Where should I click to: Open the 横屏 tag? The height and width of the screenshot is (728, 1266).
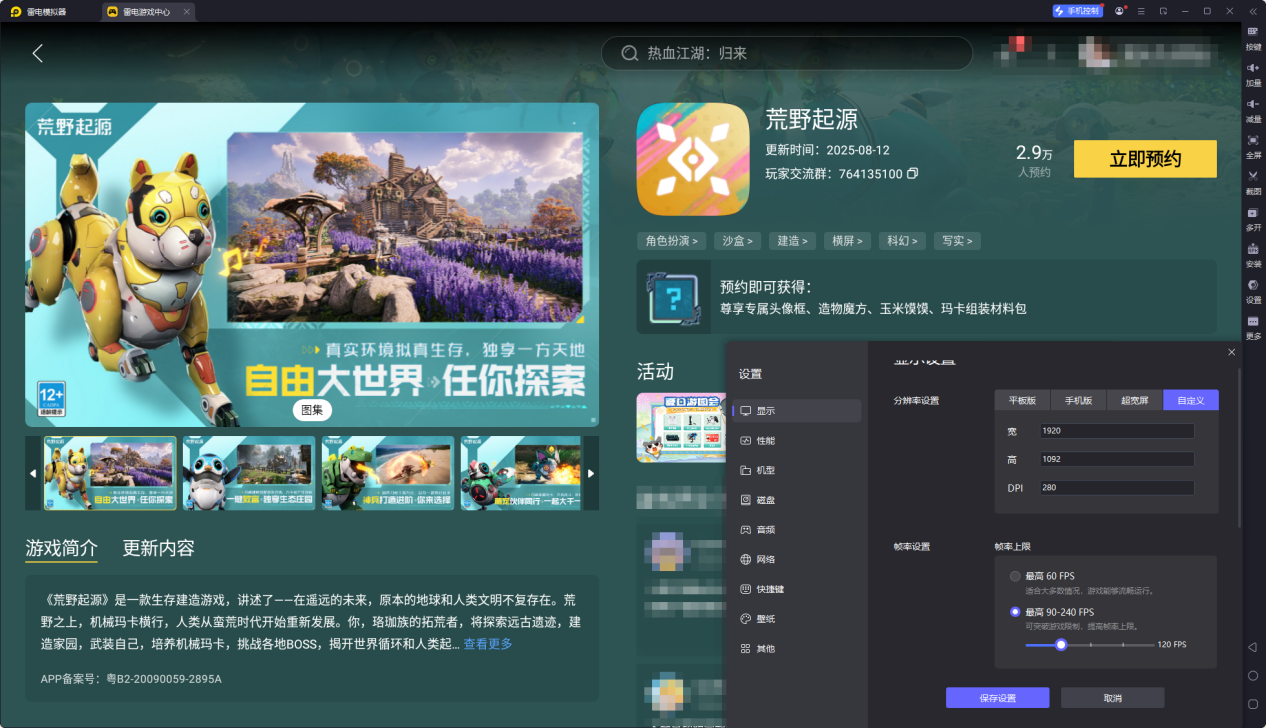coord(848,241)
